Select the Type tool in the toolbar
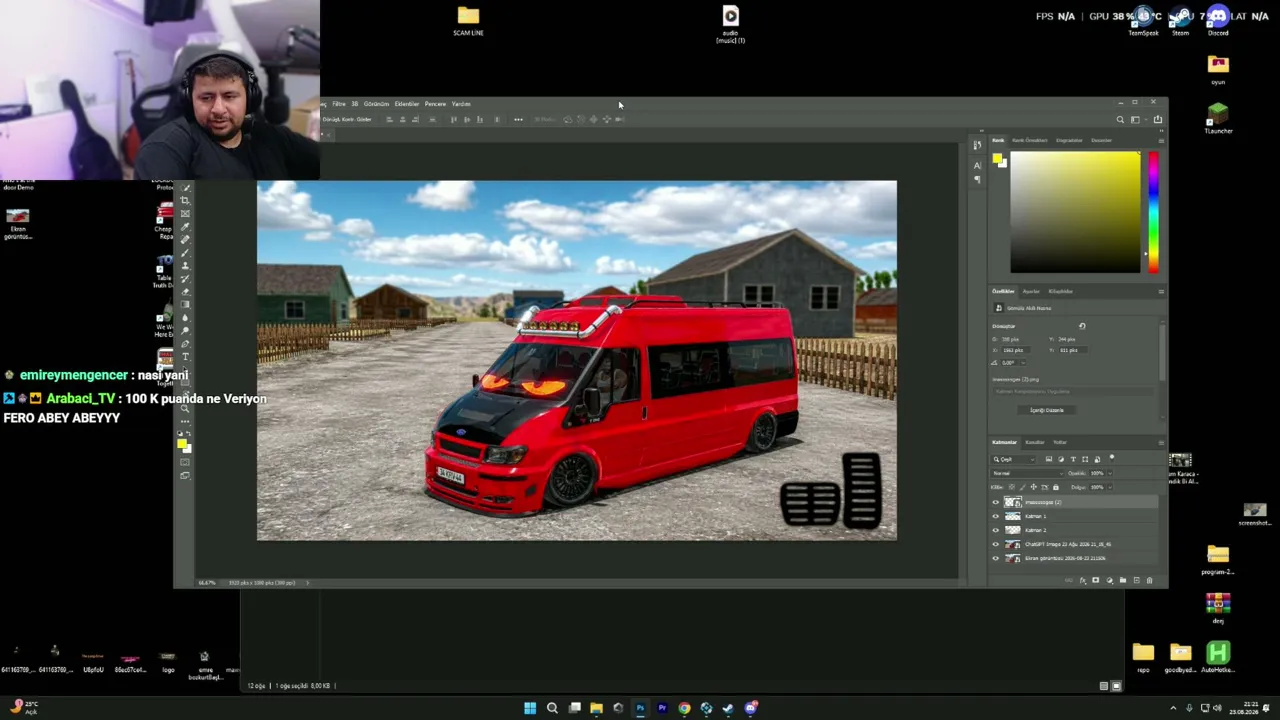Viewport: 1280px width, 720px height. click(185, 356)
